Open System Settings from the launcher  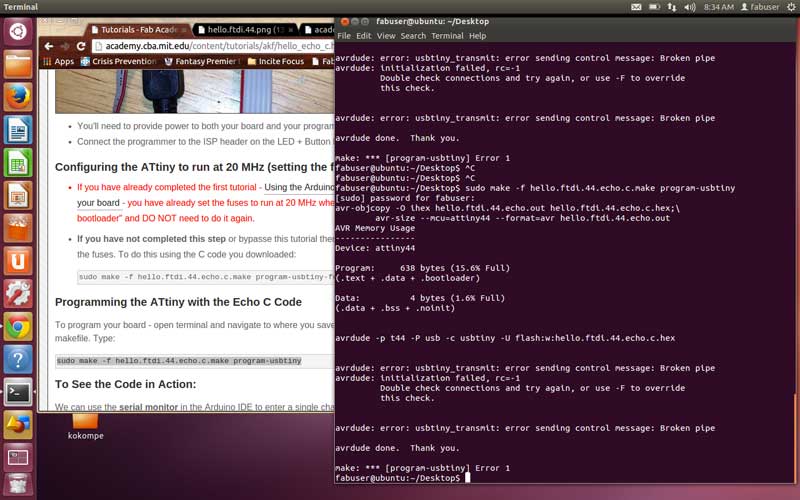pos(18,294)
